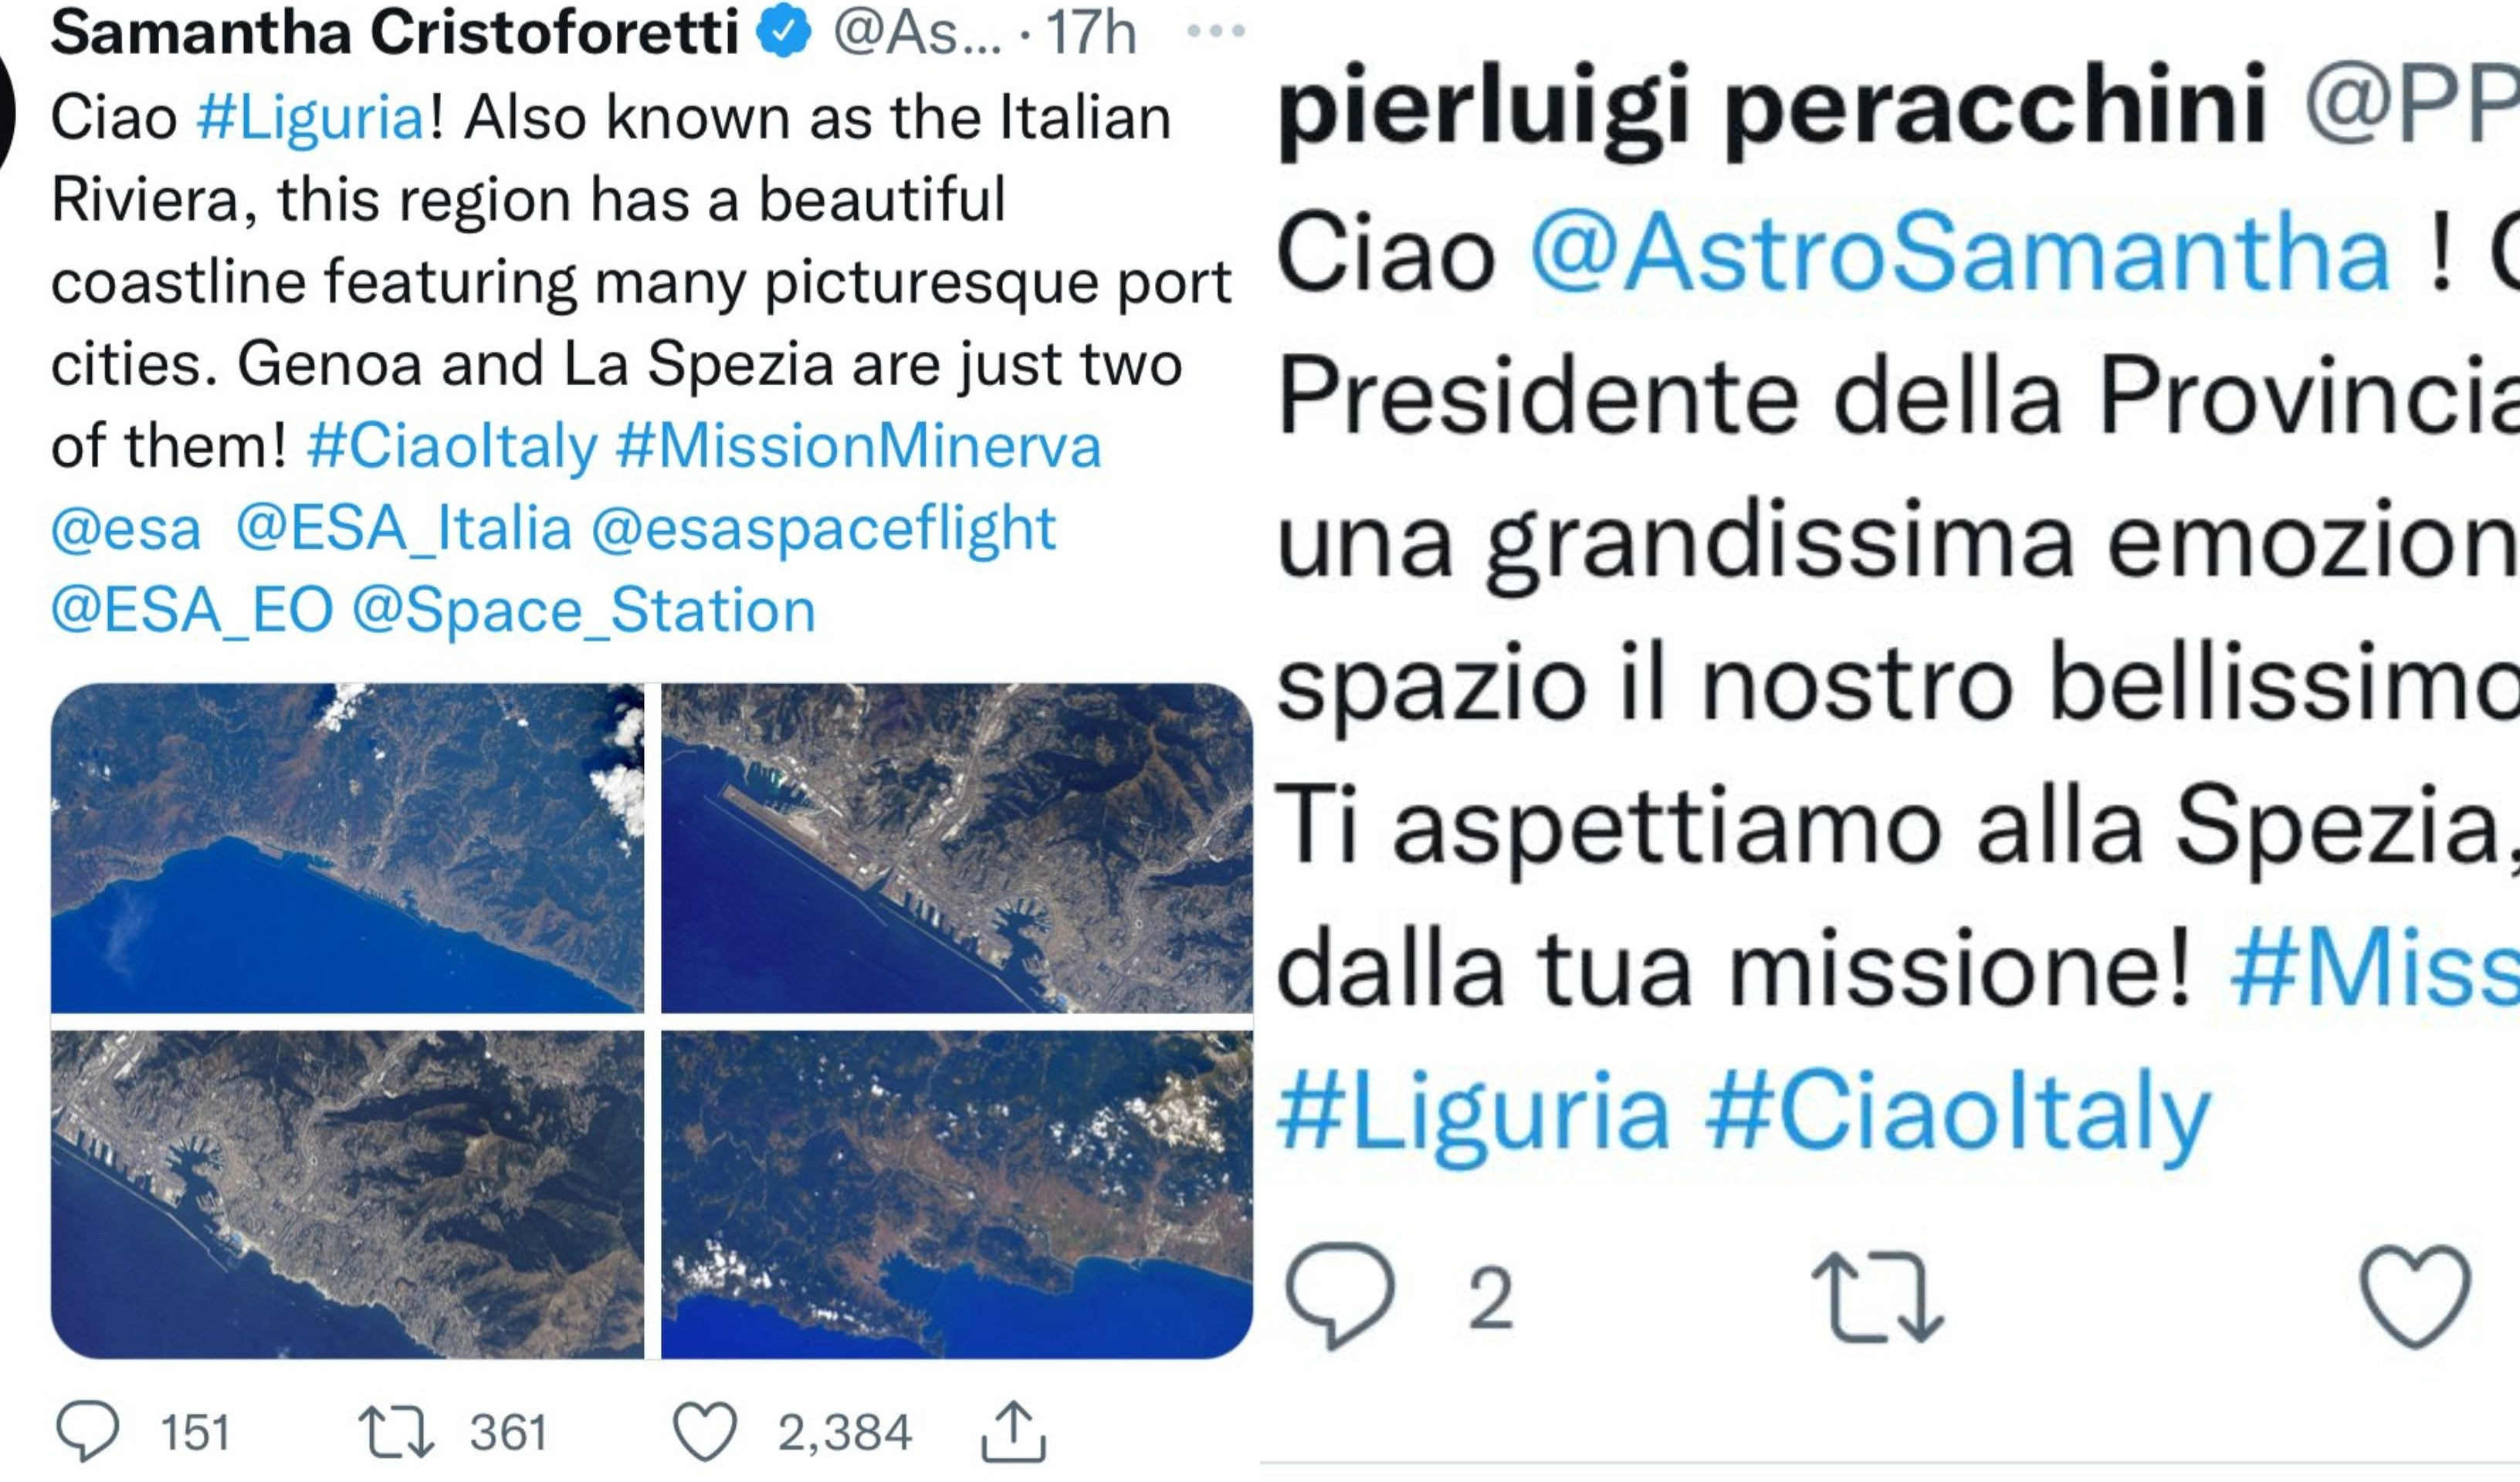This screenshot has height=1482, width=2520.
Task: Visit the @esa mention
Action: pos(126,528)
